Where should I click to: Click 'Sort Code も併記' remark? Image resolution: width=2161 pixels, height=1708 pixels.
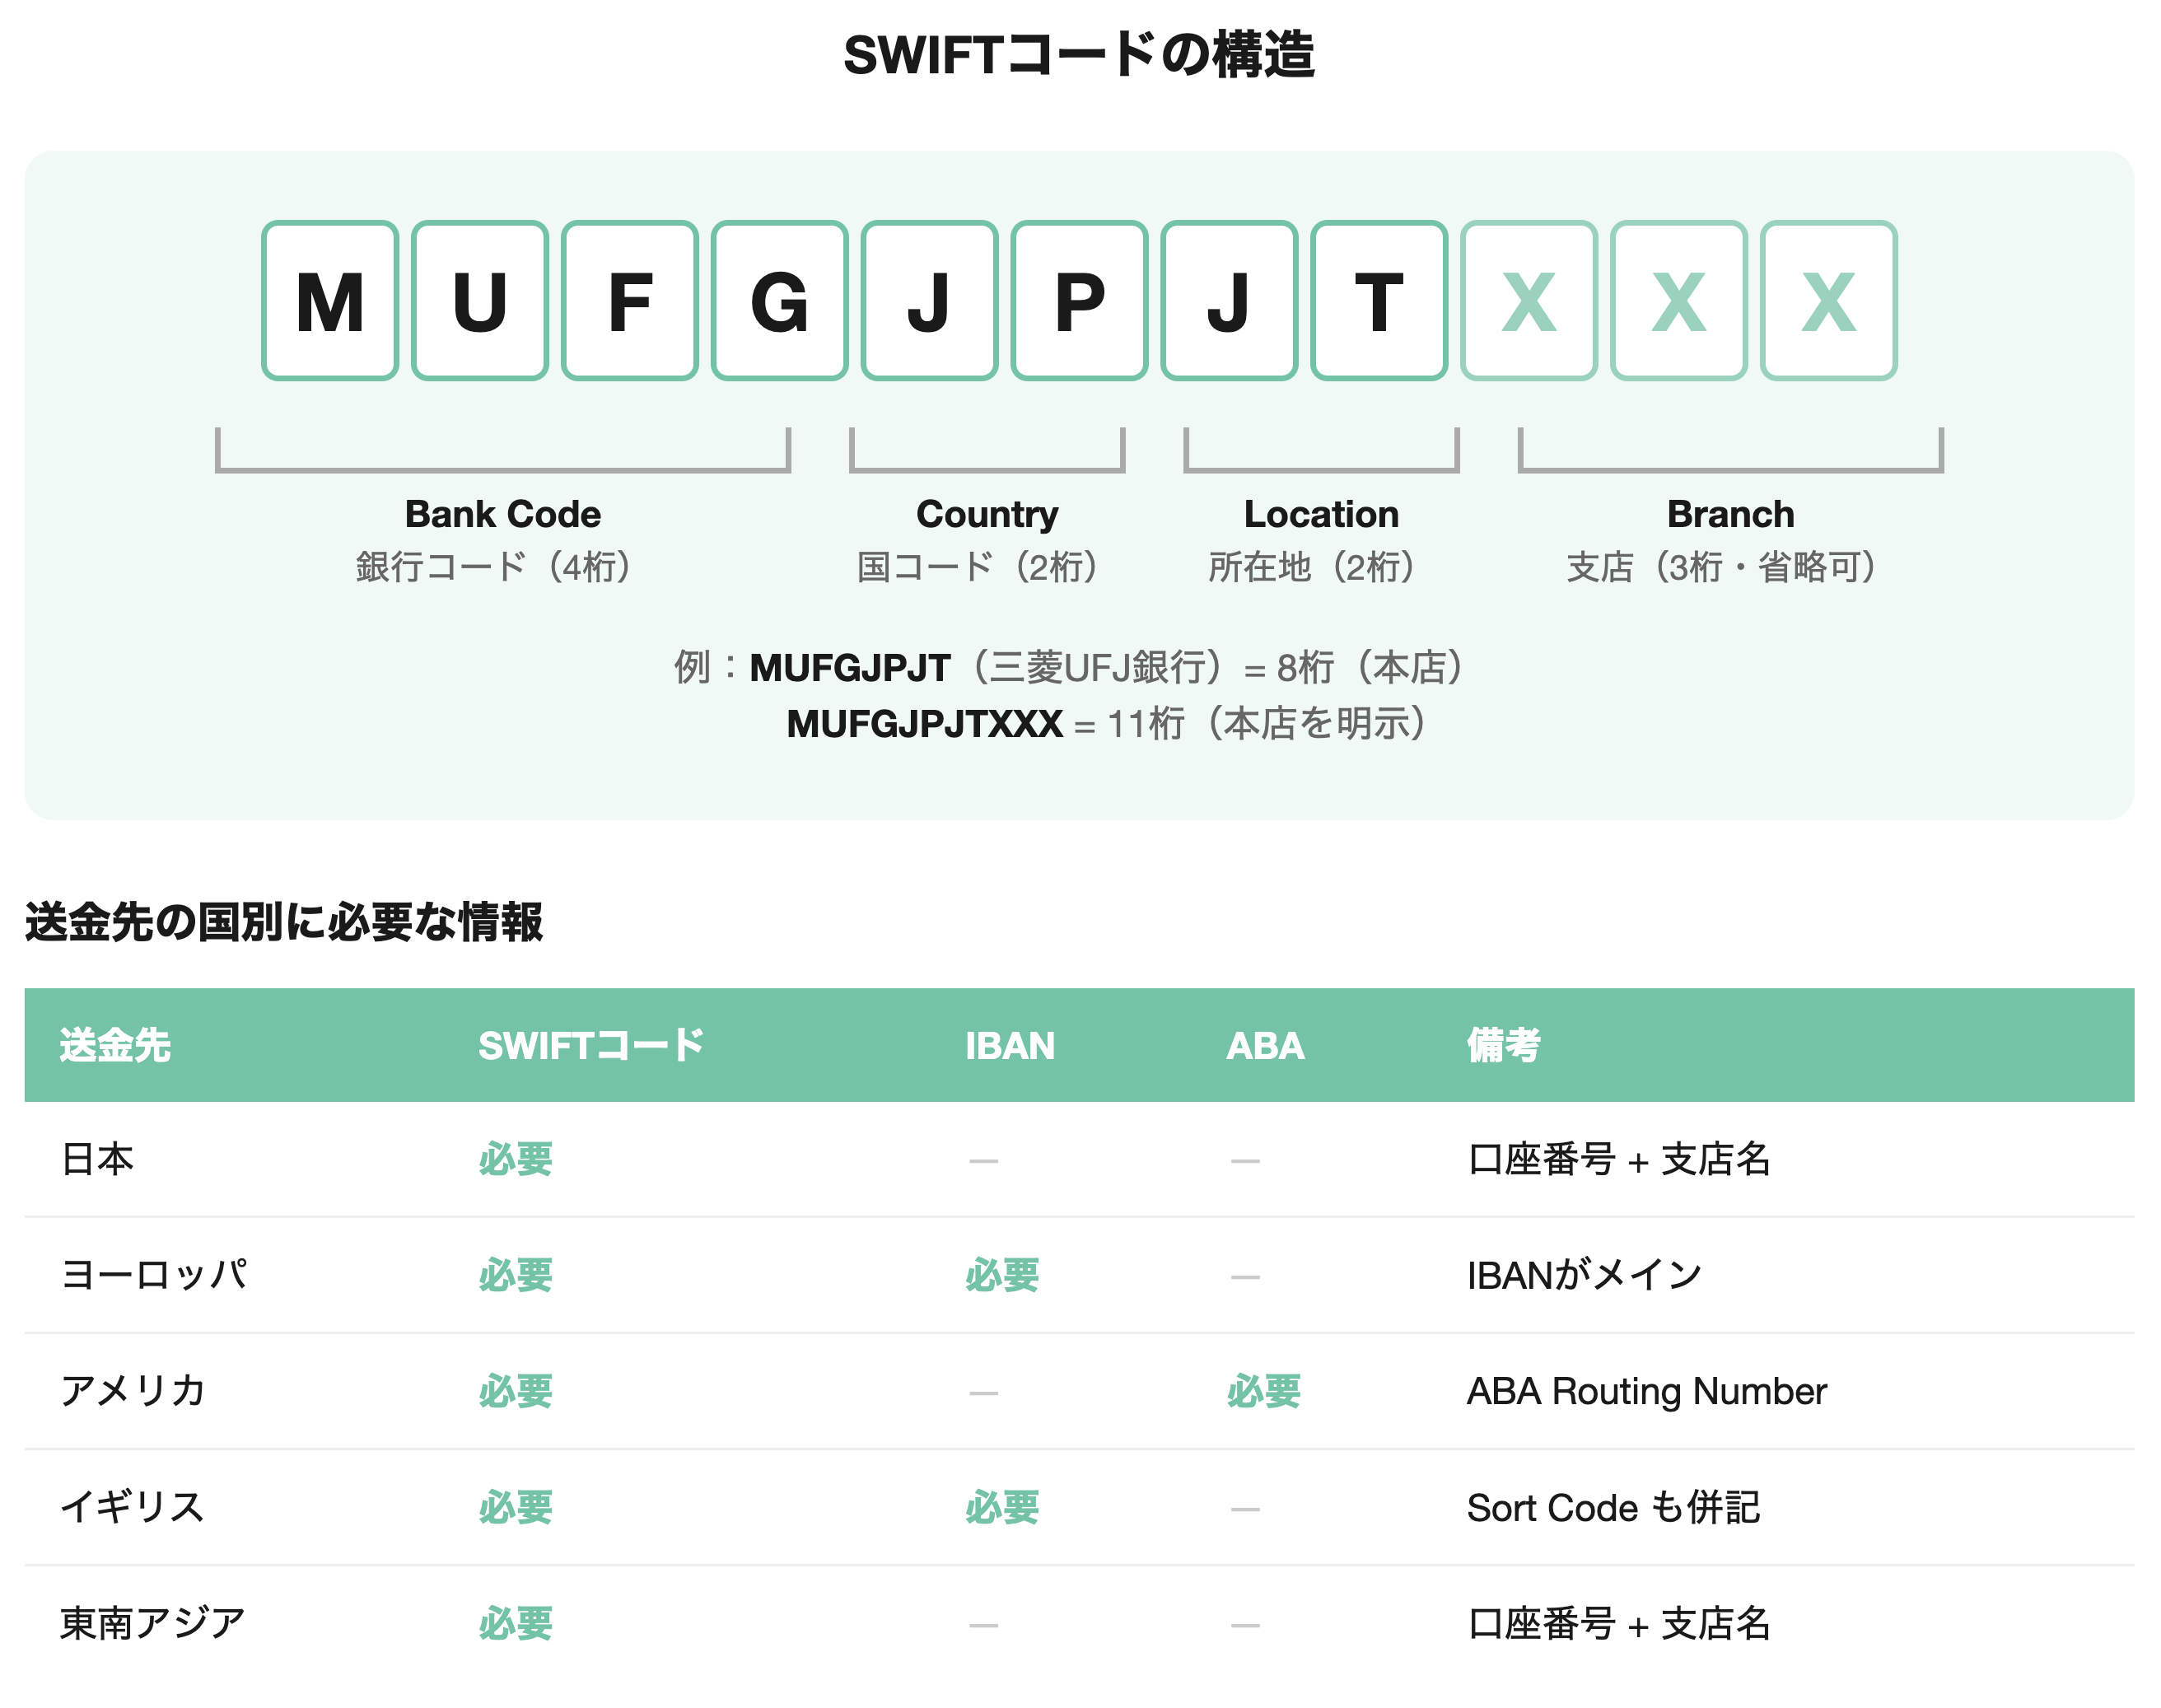pos(1614,1507)
